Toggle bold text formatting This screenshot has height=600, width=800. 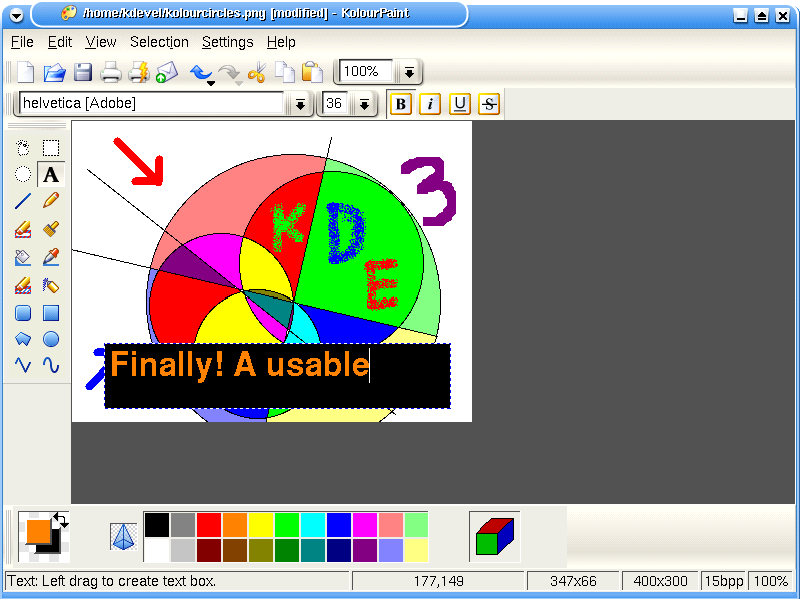(399, 103)
